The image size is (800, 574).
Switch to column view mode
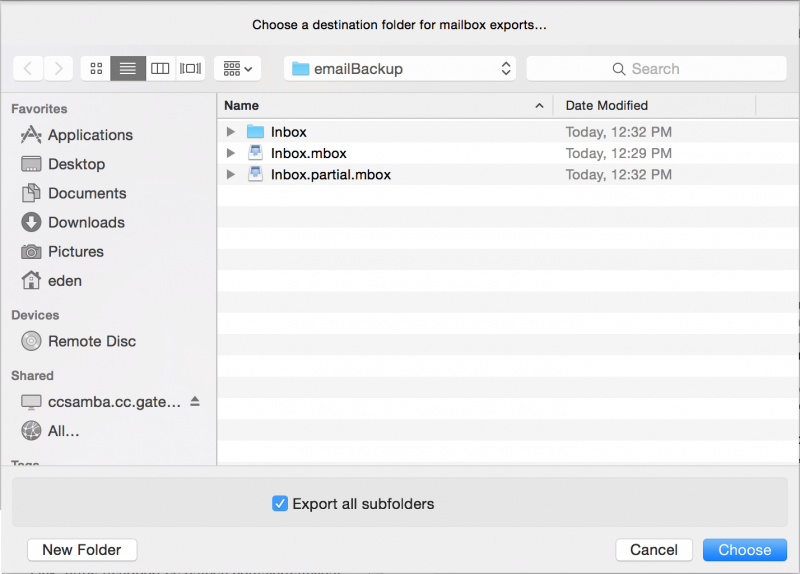160,69
